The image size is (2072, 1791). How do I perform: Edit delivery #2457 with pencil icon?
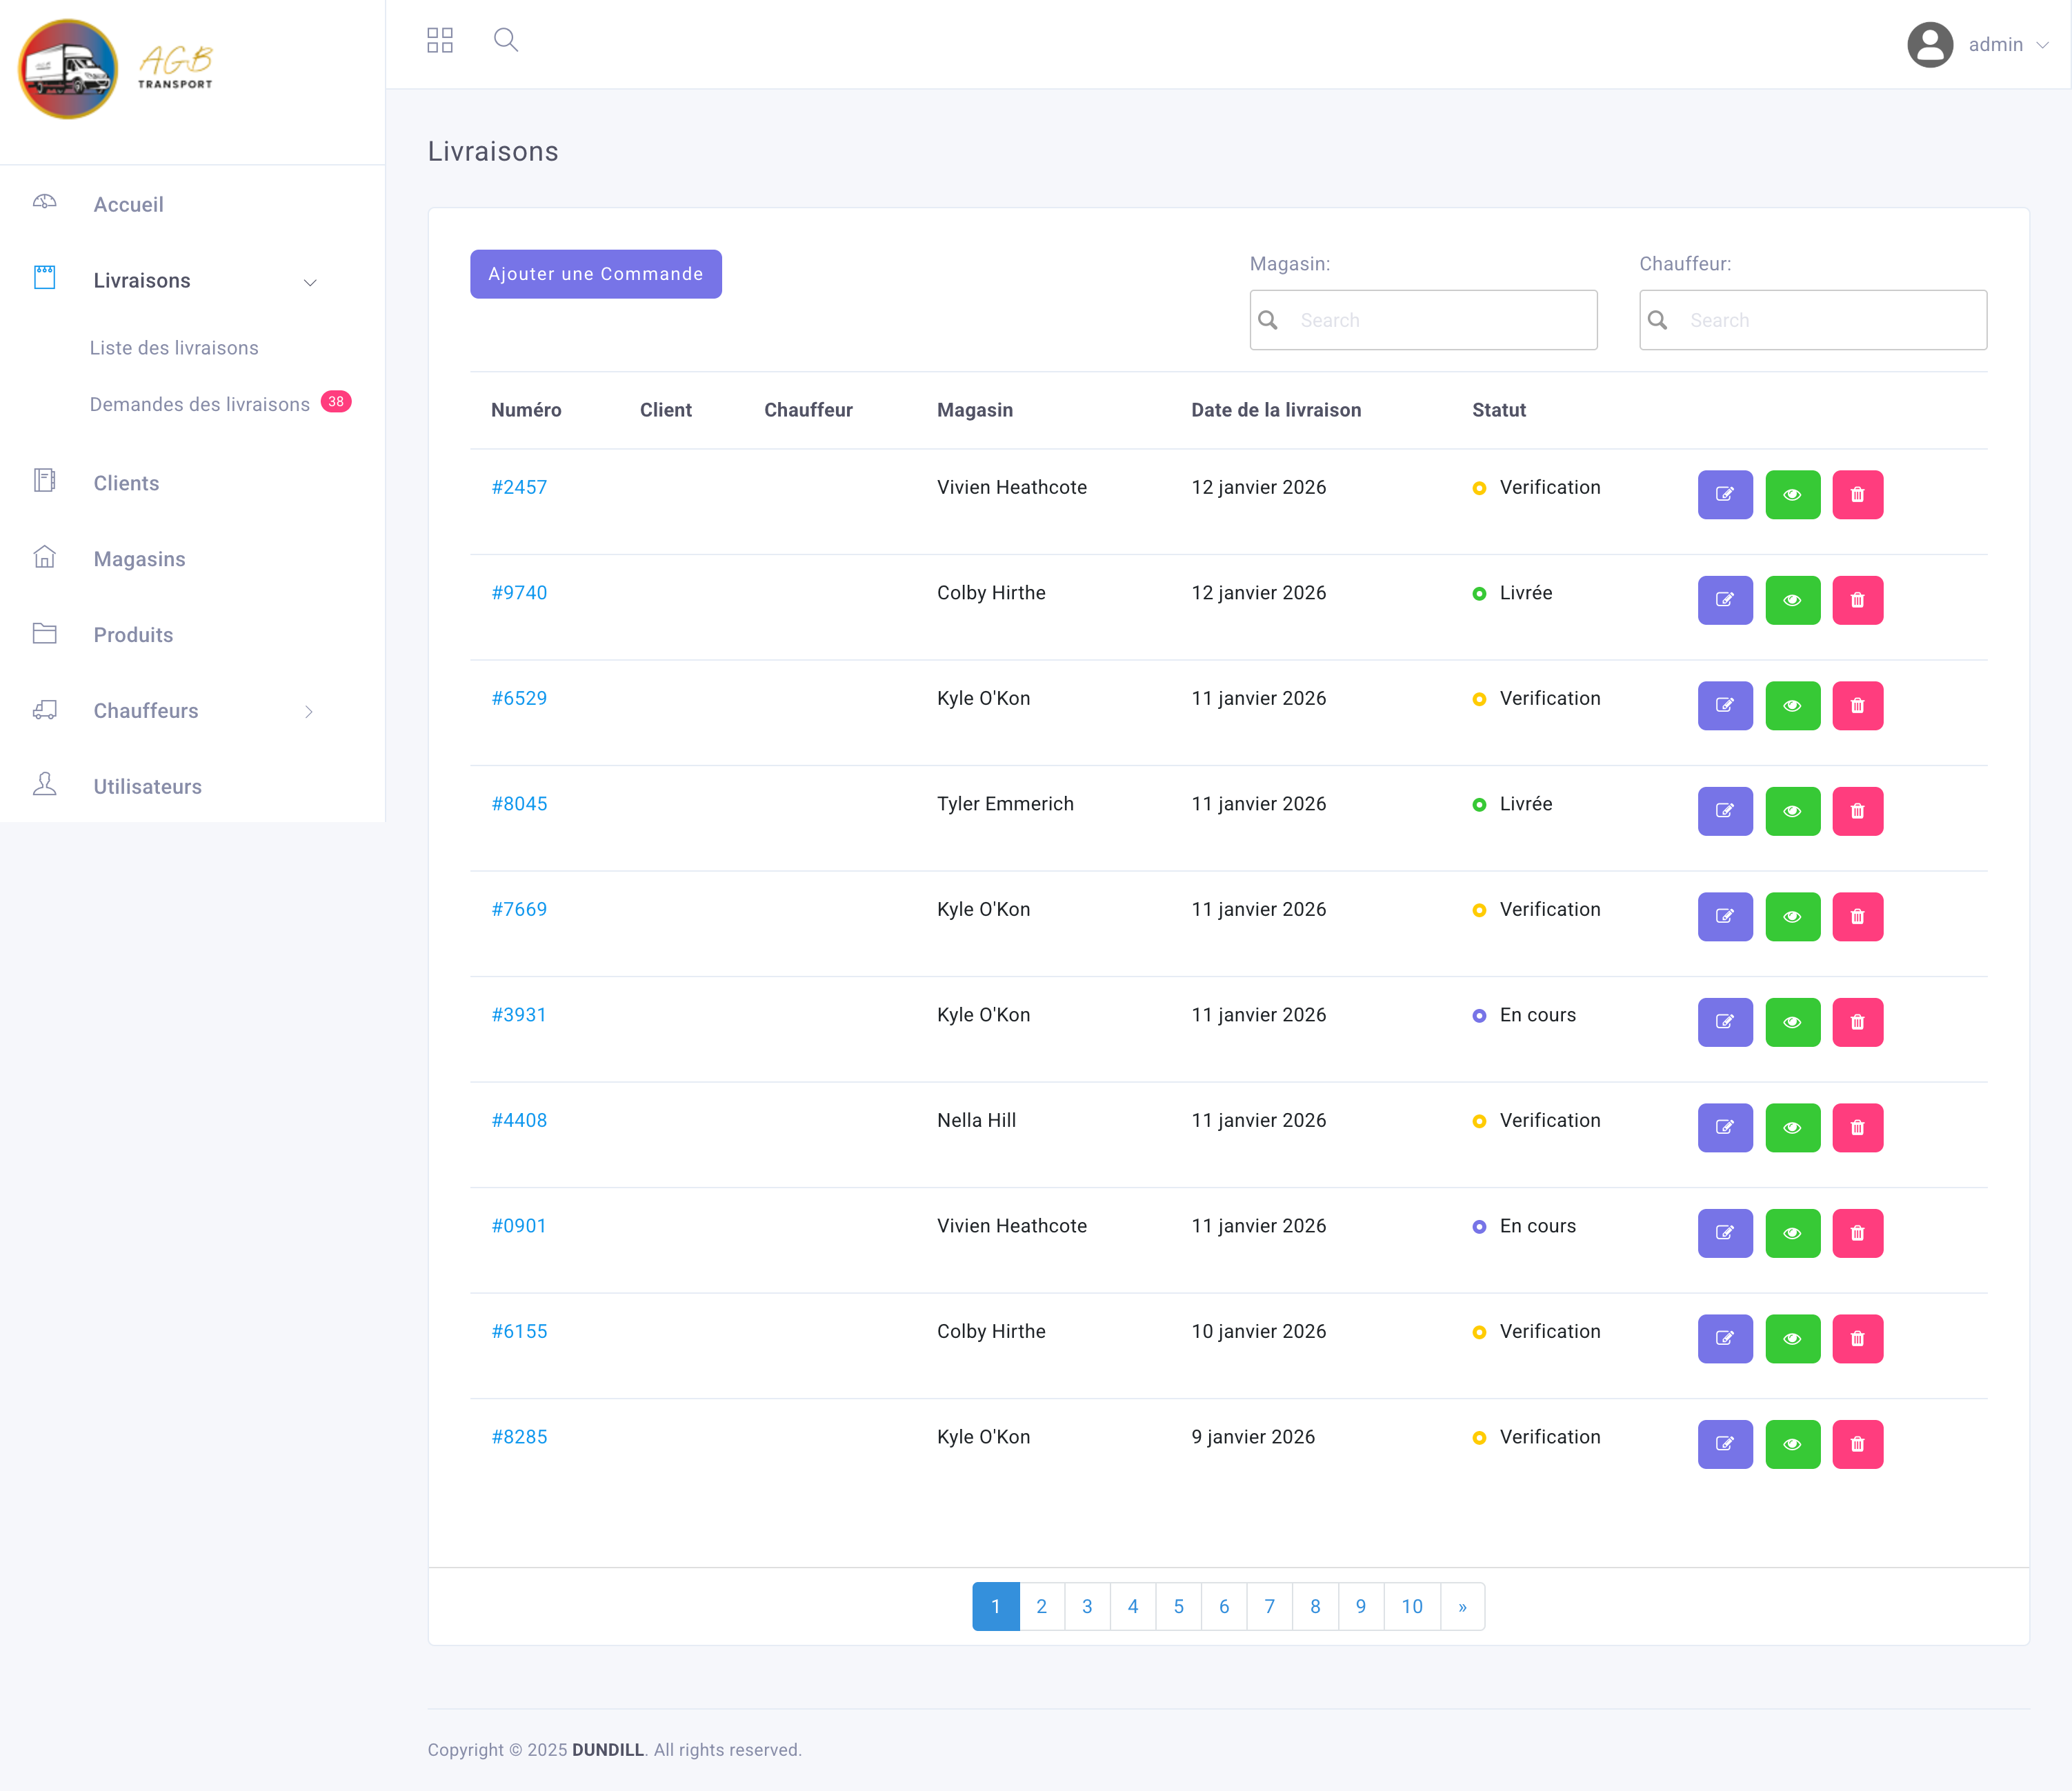pos(1725,494)
